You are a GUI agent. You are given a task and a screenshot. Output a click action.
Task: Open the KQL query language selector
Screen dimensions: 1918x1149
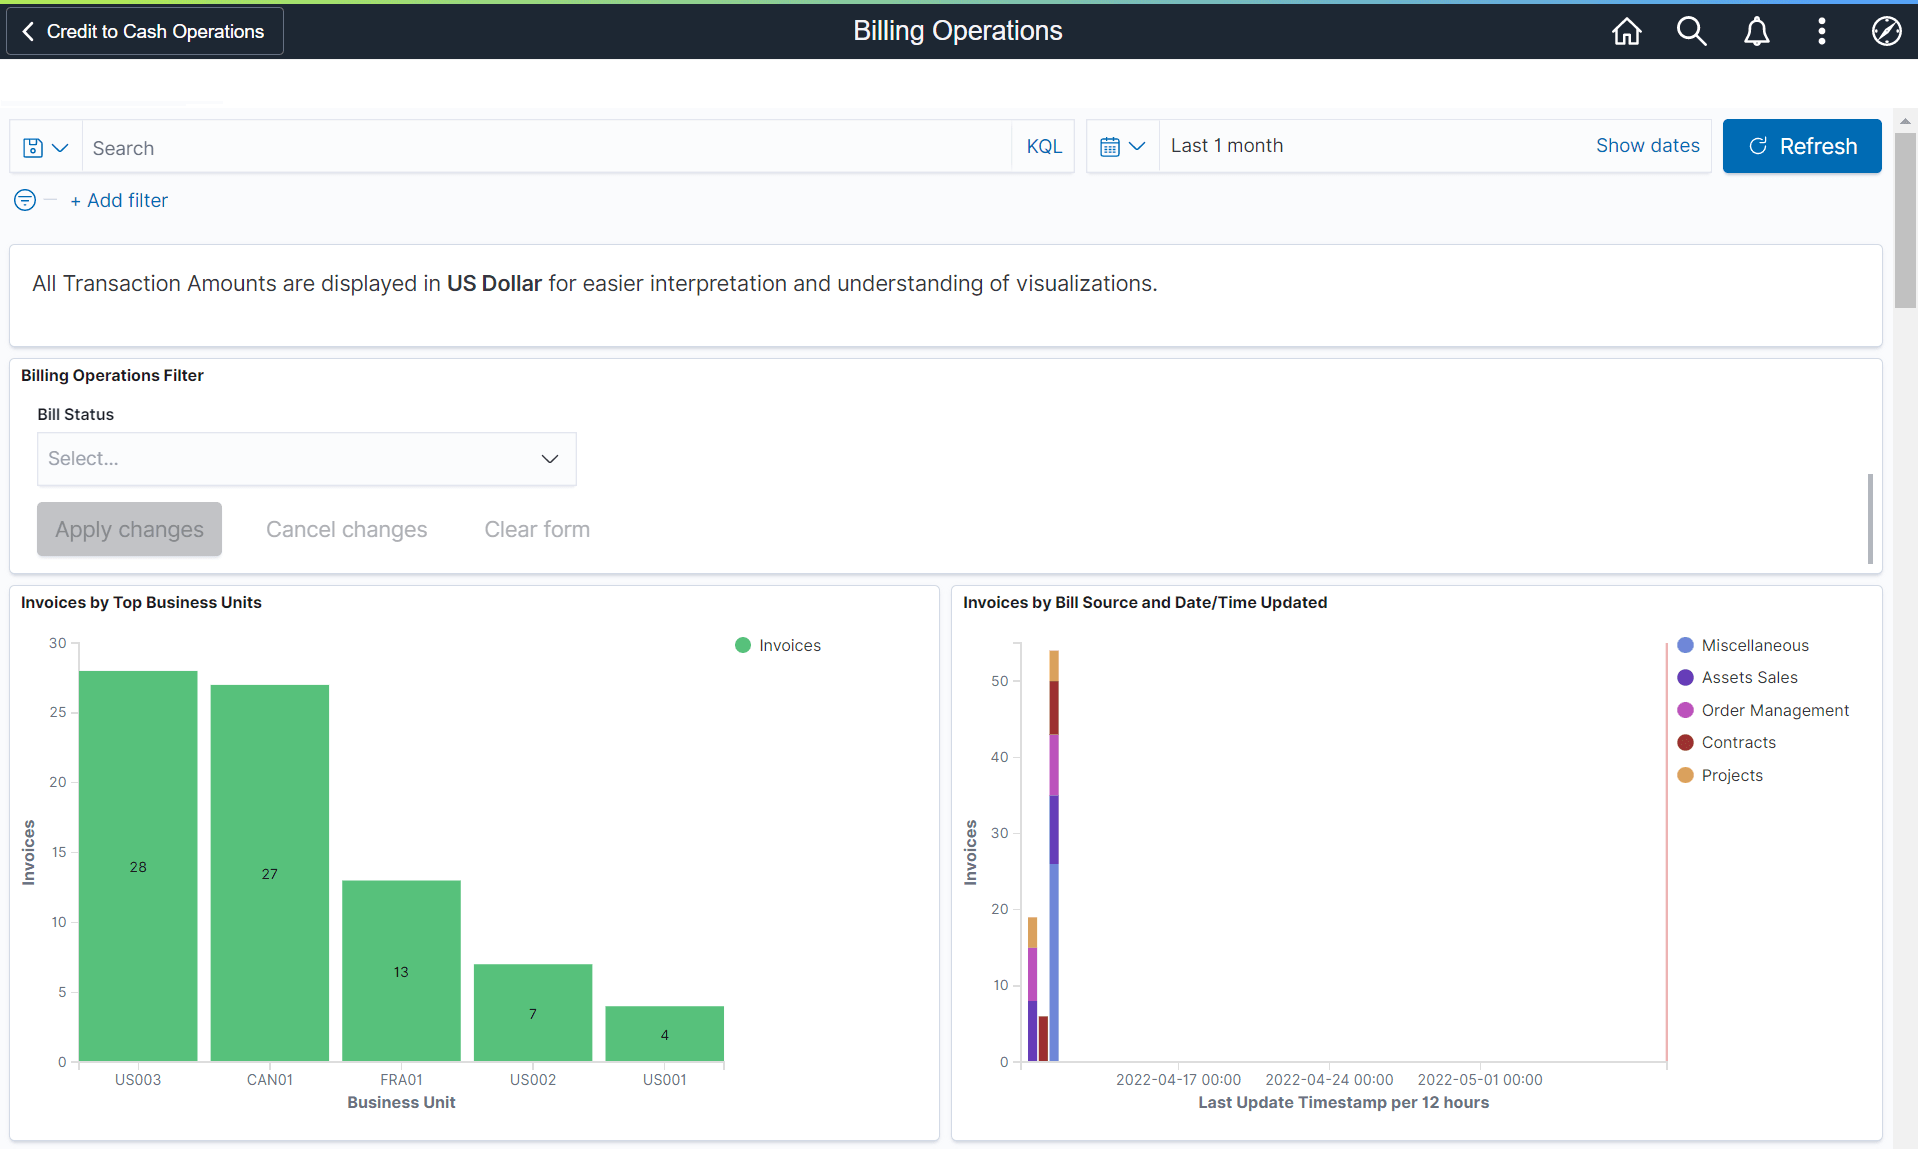click(x=1043, y=146)
